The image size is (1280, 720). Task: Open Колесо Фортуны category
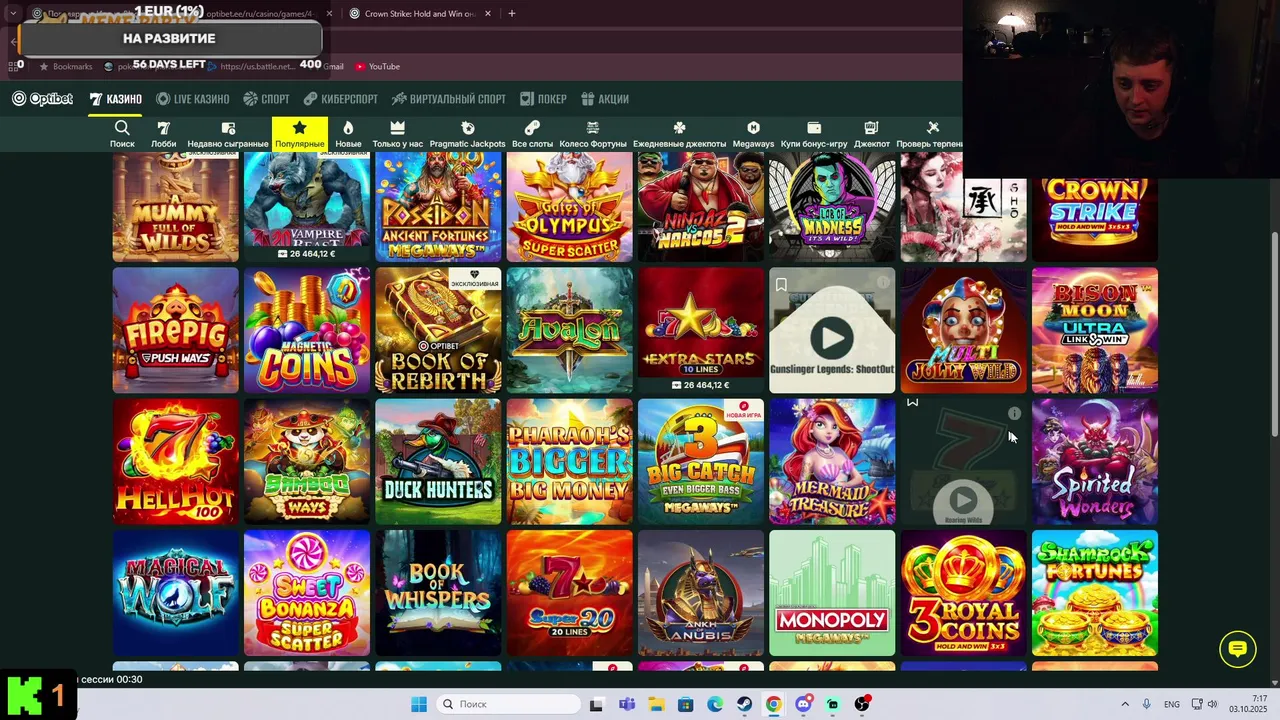(x=593, y=134)
